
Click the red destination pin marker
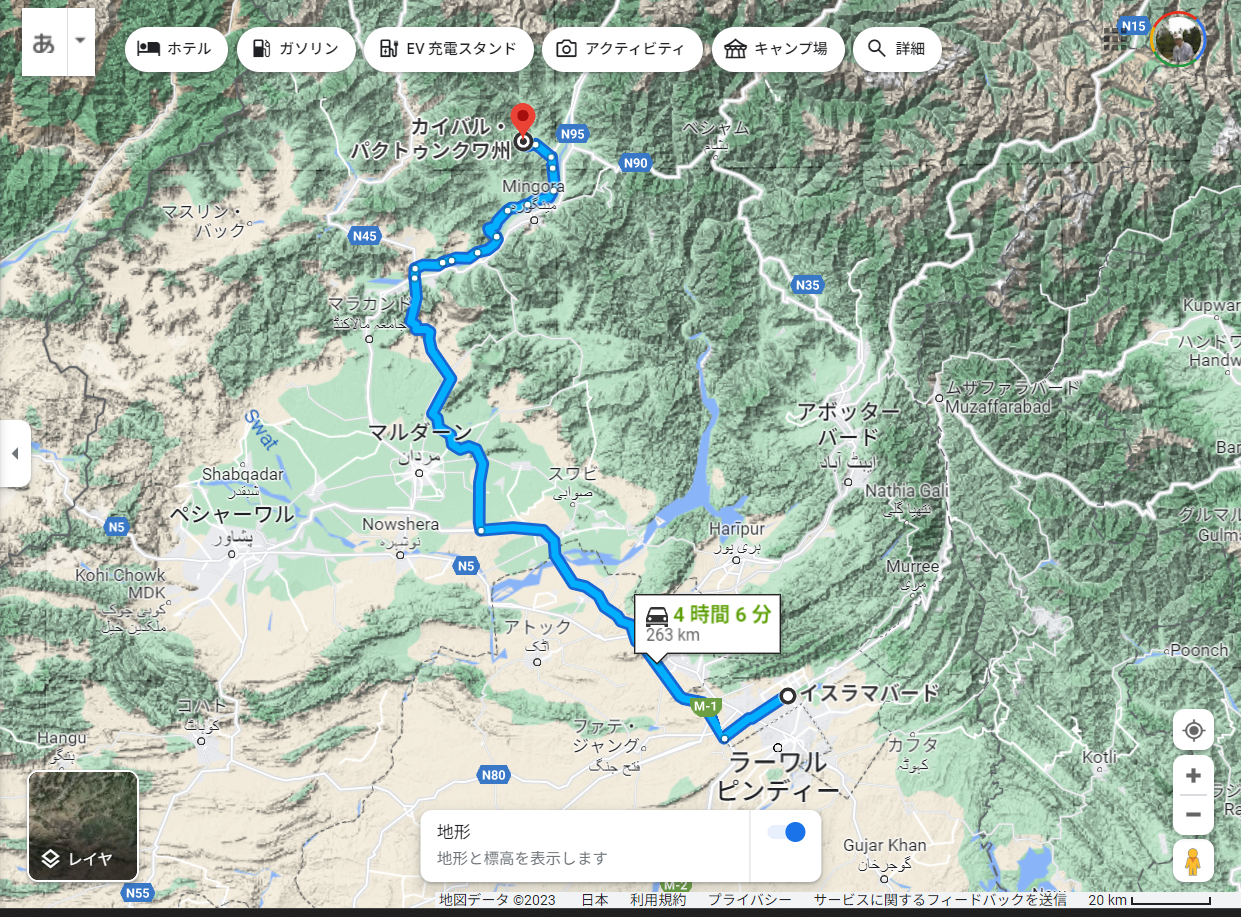(x=522, y=119)
